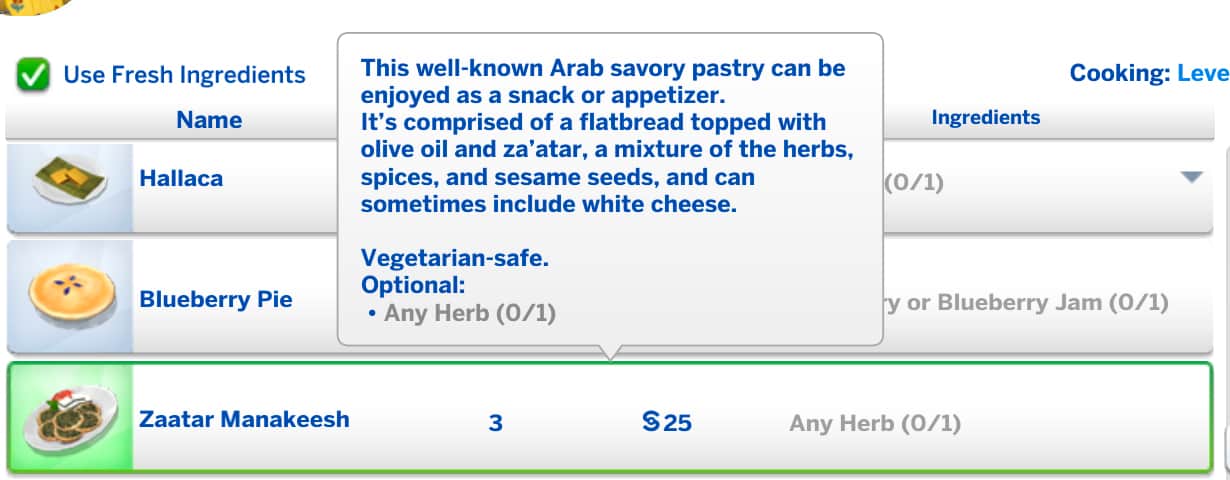1230x480 pixels.
Task: Click the Ingredients column header
Action: 985,118
